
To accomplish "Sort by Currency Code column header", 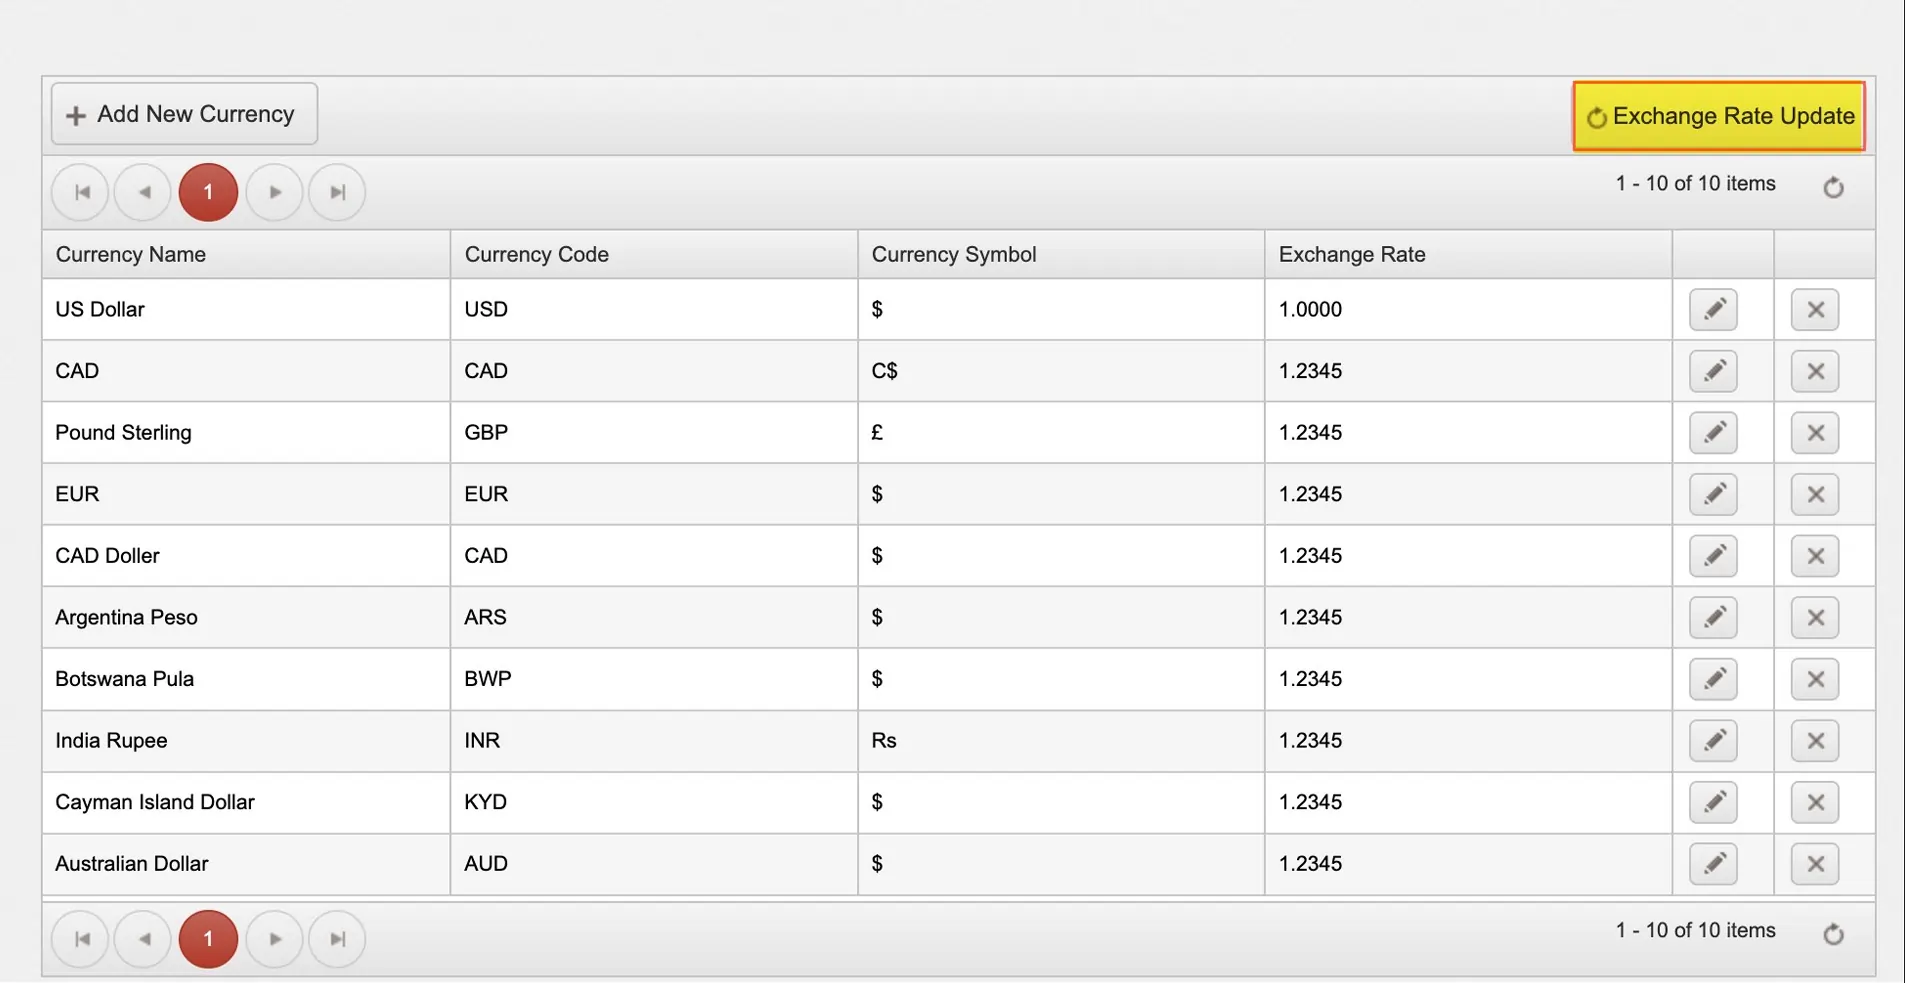I will 654,254.
